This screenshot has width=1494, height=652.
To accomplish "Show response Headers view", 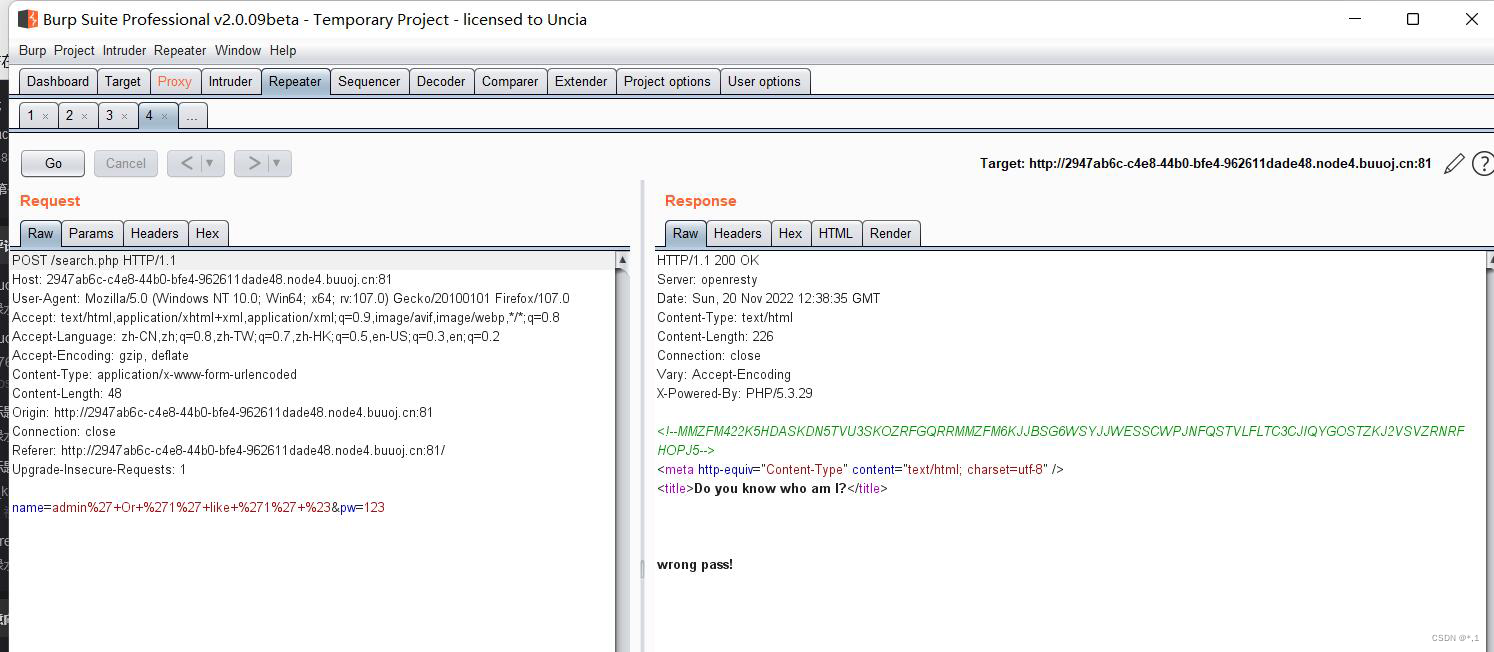I will pos(737,233).
